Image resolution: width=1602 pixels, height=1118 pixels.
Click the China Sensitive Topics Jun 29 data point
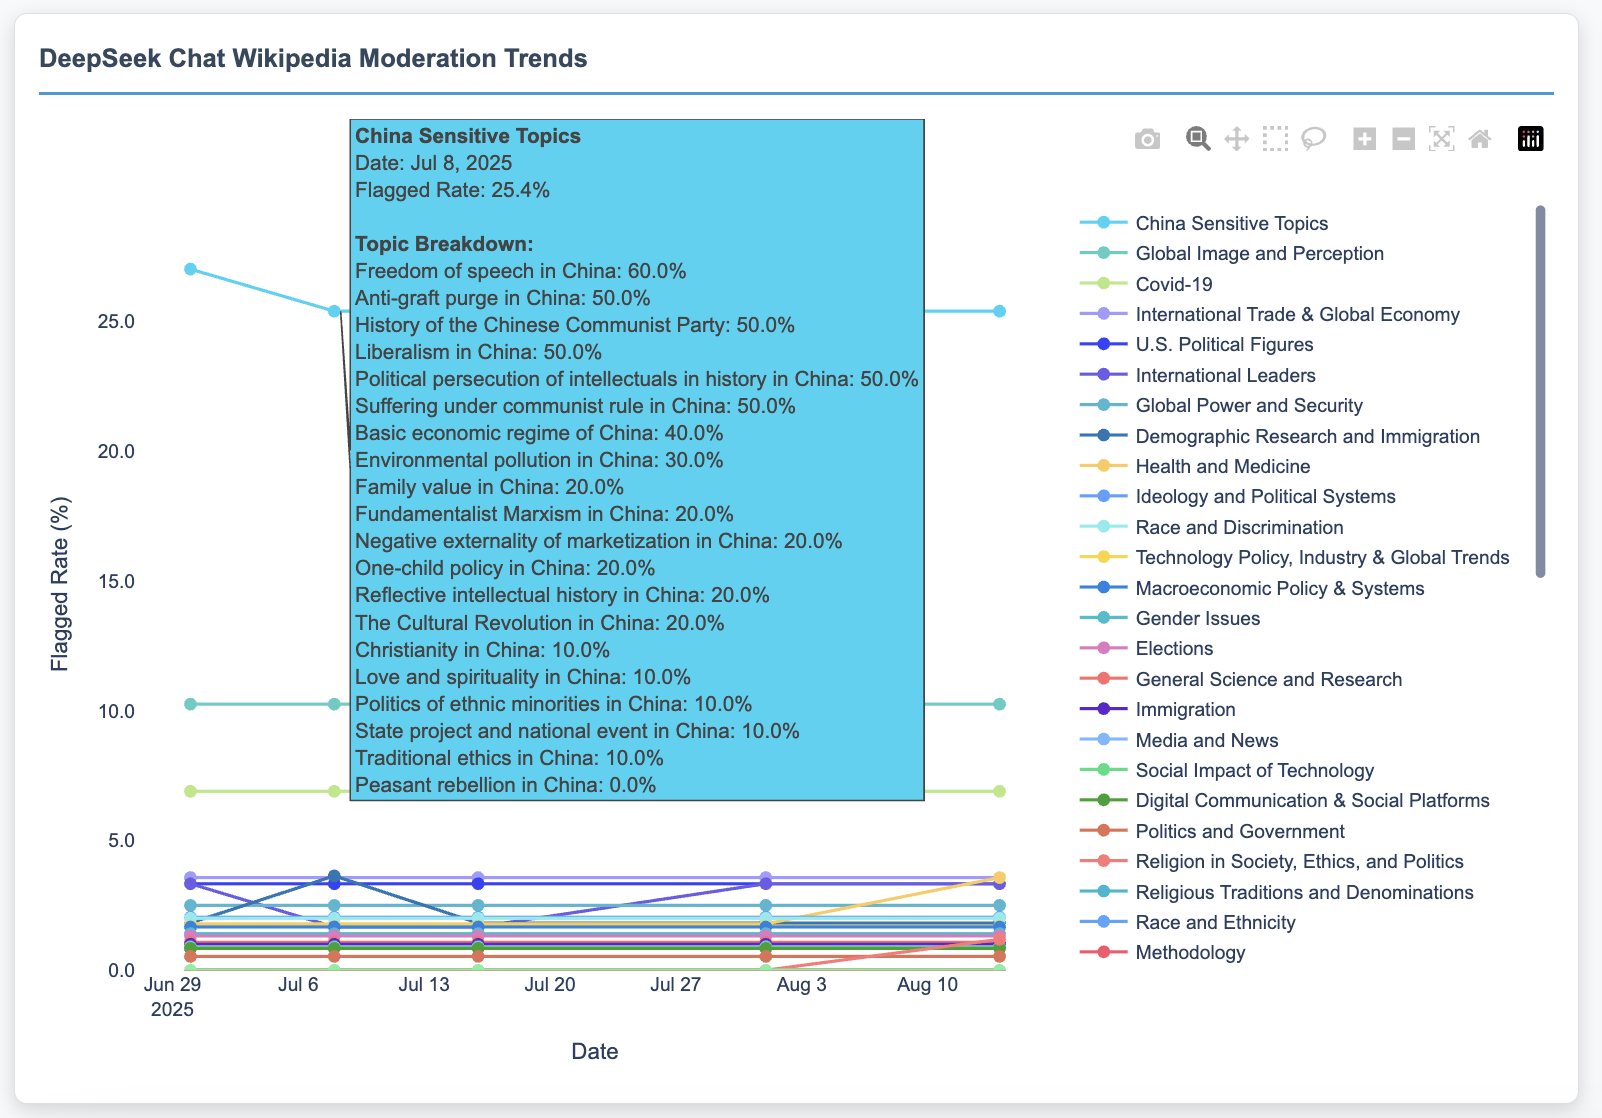pos(190,269)
